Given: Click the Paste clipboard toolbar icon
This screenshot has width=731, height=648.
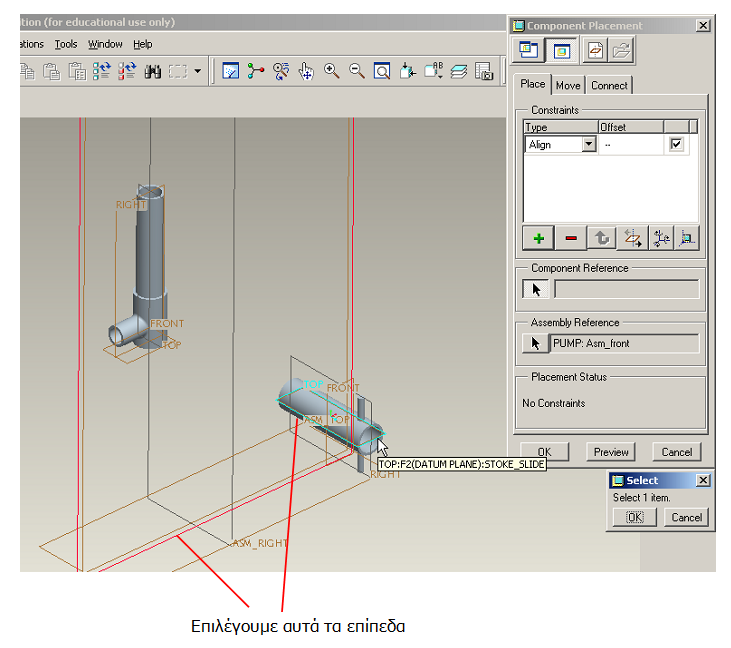Looking at the screenshot, I should (51, 71).
